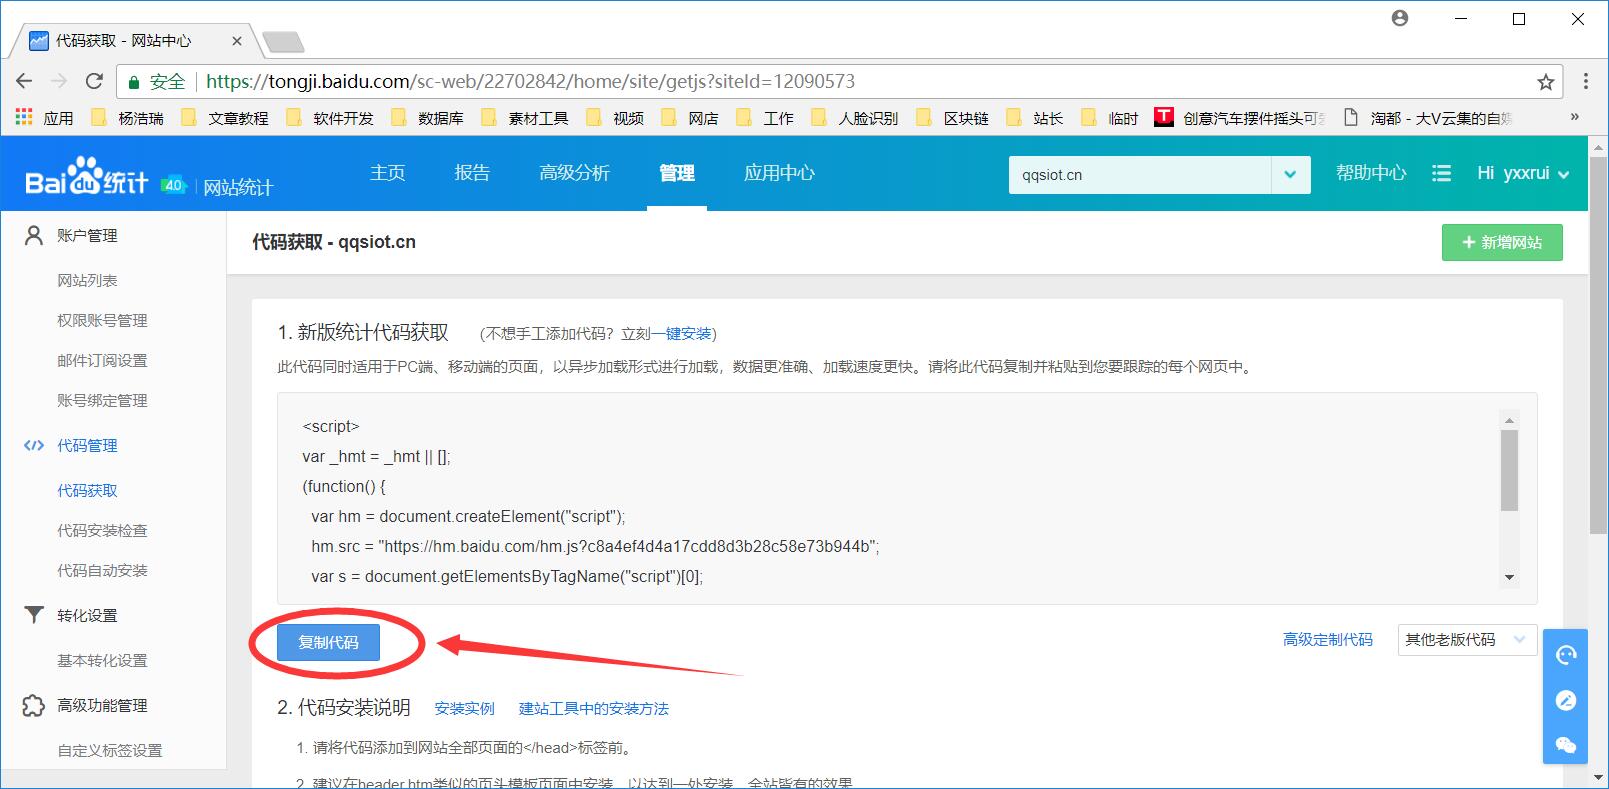Open the Apps grid bookmark icon
Viewport: 1609px width, 789px height.
pos(24,117)
